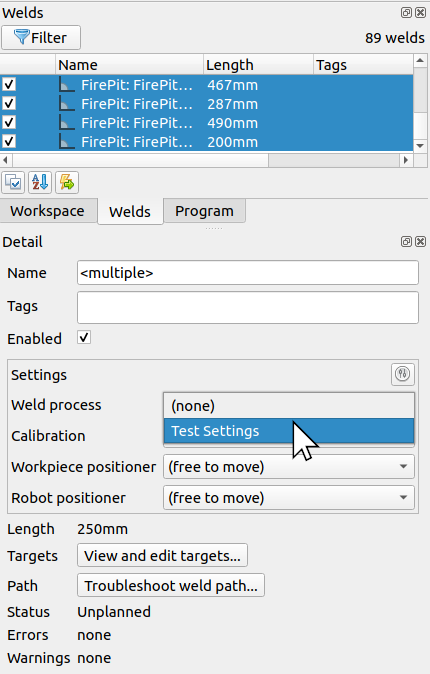Click the A-Z sort icon
The width and height of the screenshot is (430, 674).
tap(40, 183)
